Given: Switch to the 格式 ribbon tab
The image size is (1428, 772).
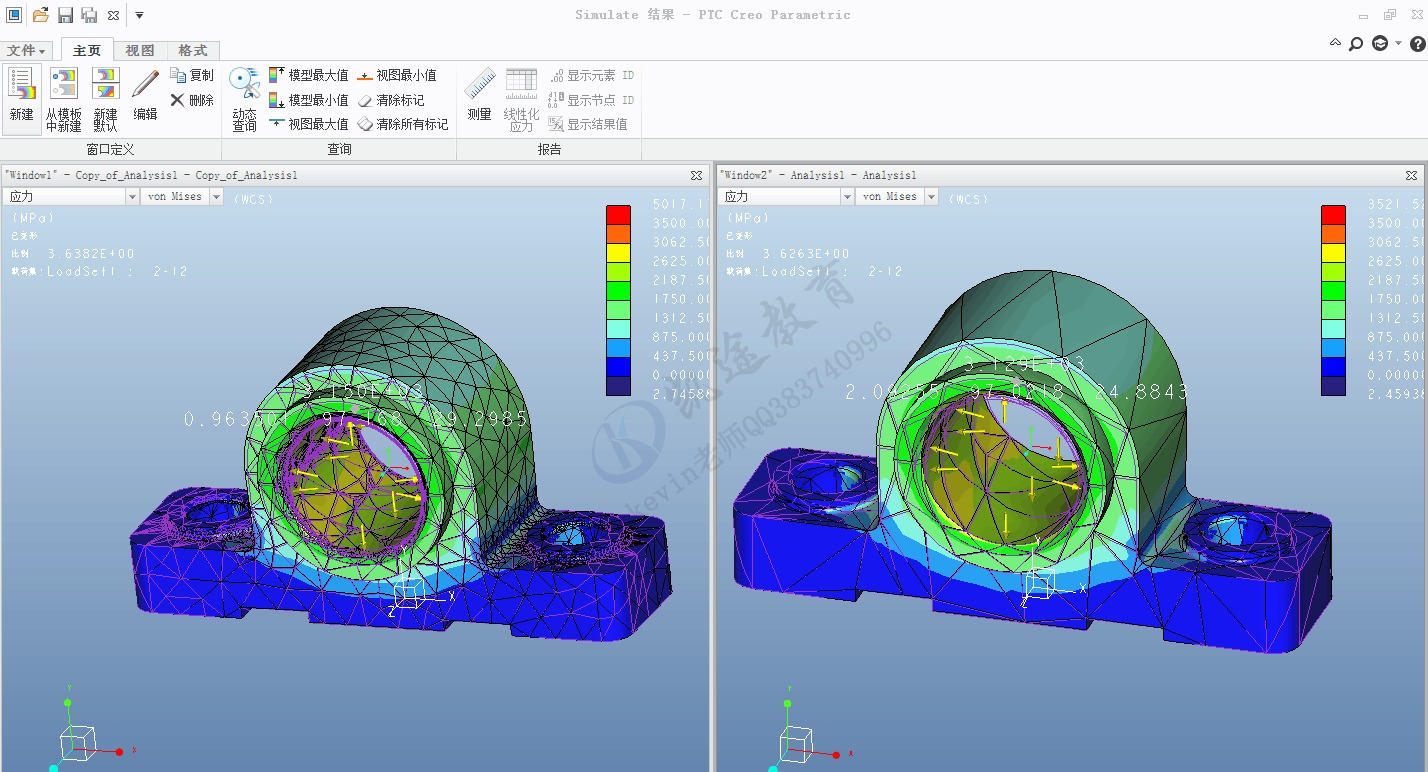Looking at the screenshot, I should pos(193,50).
